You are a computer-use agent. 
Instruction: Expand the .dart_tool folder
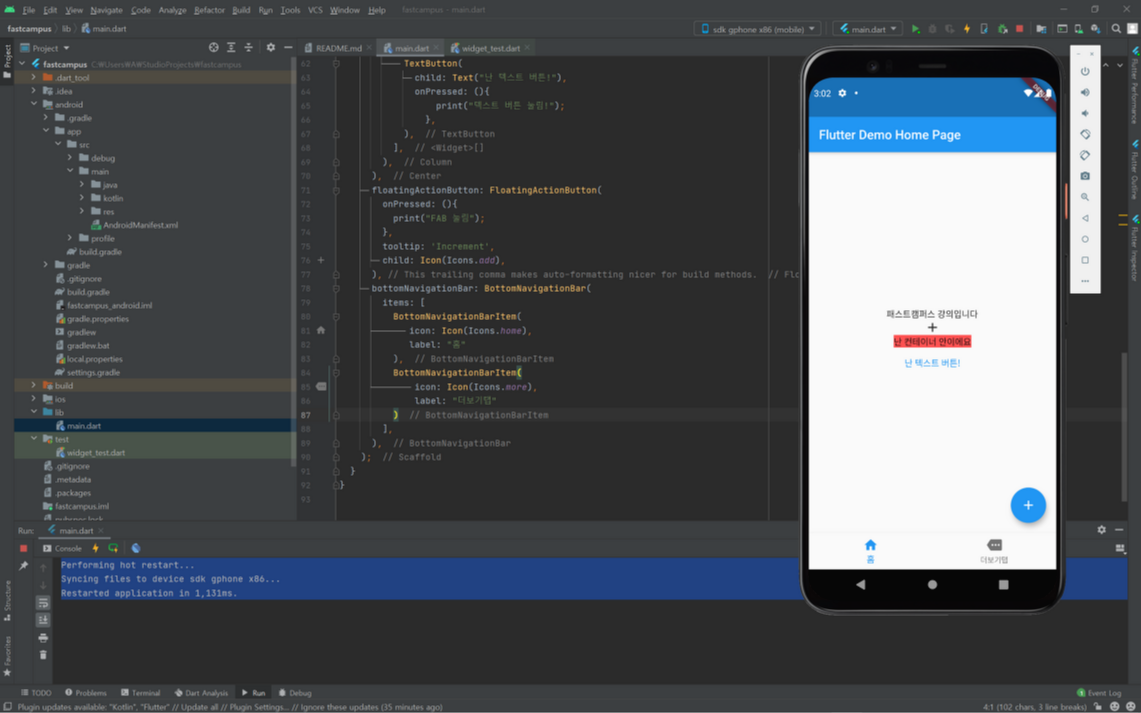(x=33, y=78)
